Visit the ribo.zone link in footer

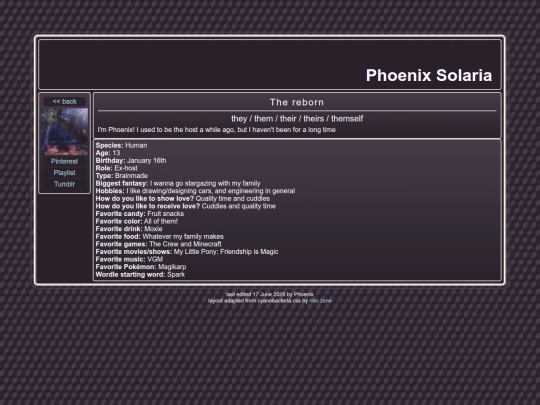(320, 301)
